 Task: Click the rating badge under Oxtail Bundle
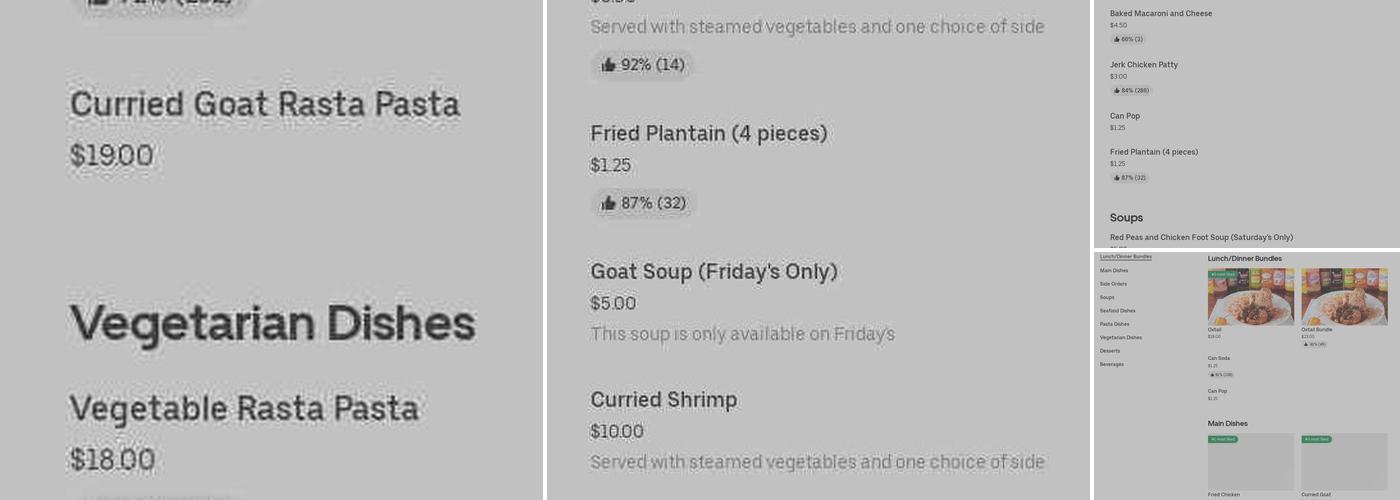pyautogui.click(x=1315, y=344)
